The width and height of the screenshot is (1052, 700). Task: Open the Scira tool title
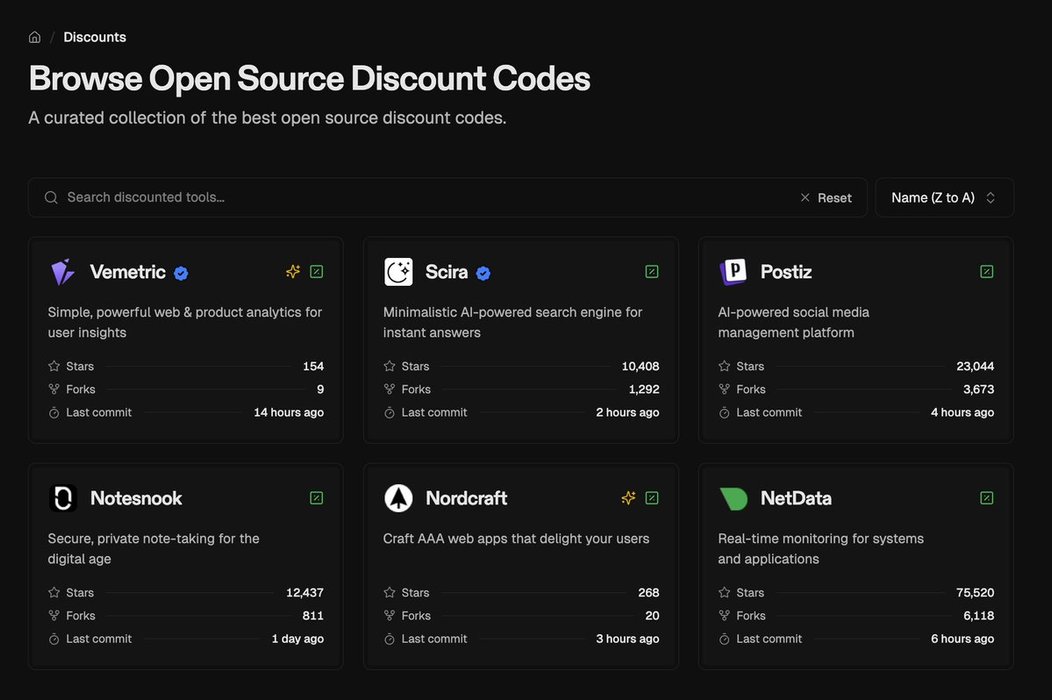[446, 272]
